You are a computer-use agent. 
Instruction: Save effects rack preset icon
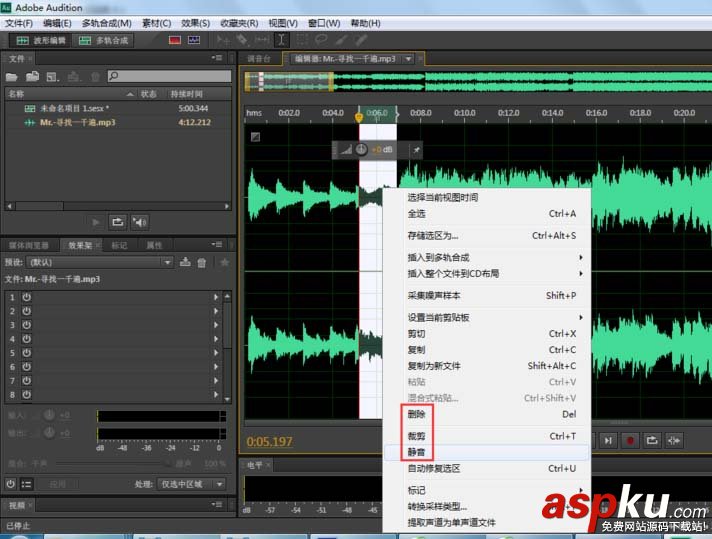point(185,262)
